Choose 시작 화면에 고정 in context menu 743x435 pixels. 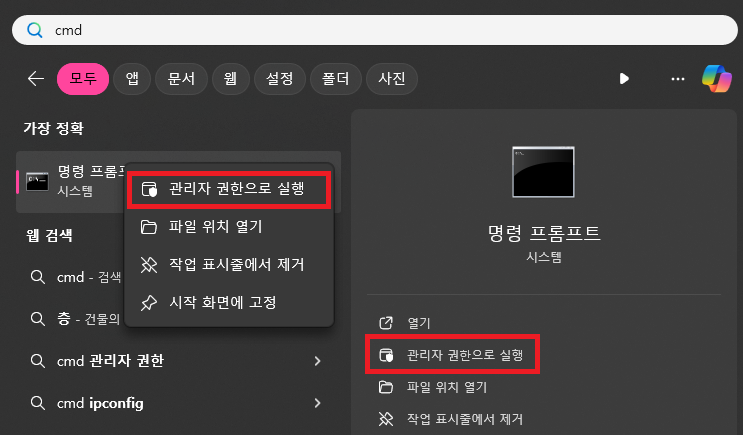pos(229,302)
